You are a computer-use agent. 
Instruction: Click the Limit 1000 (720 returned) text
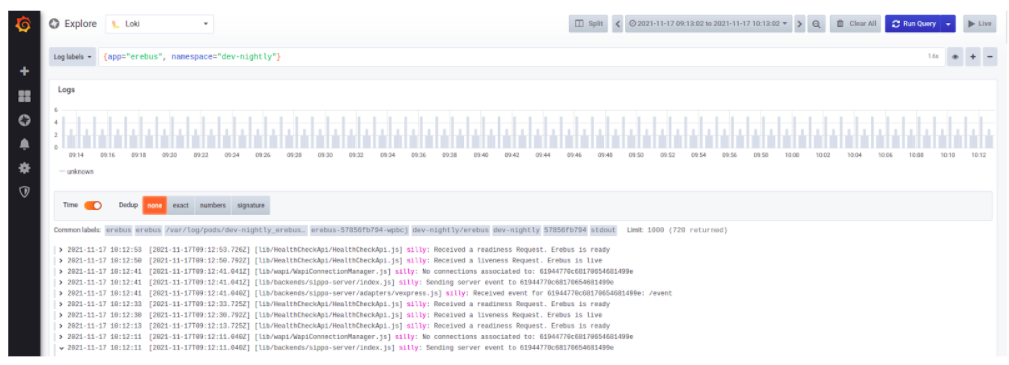coord(677,230)
